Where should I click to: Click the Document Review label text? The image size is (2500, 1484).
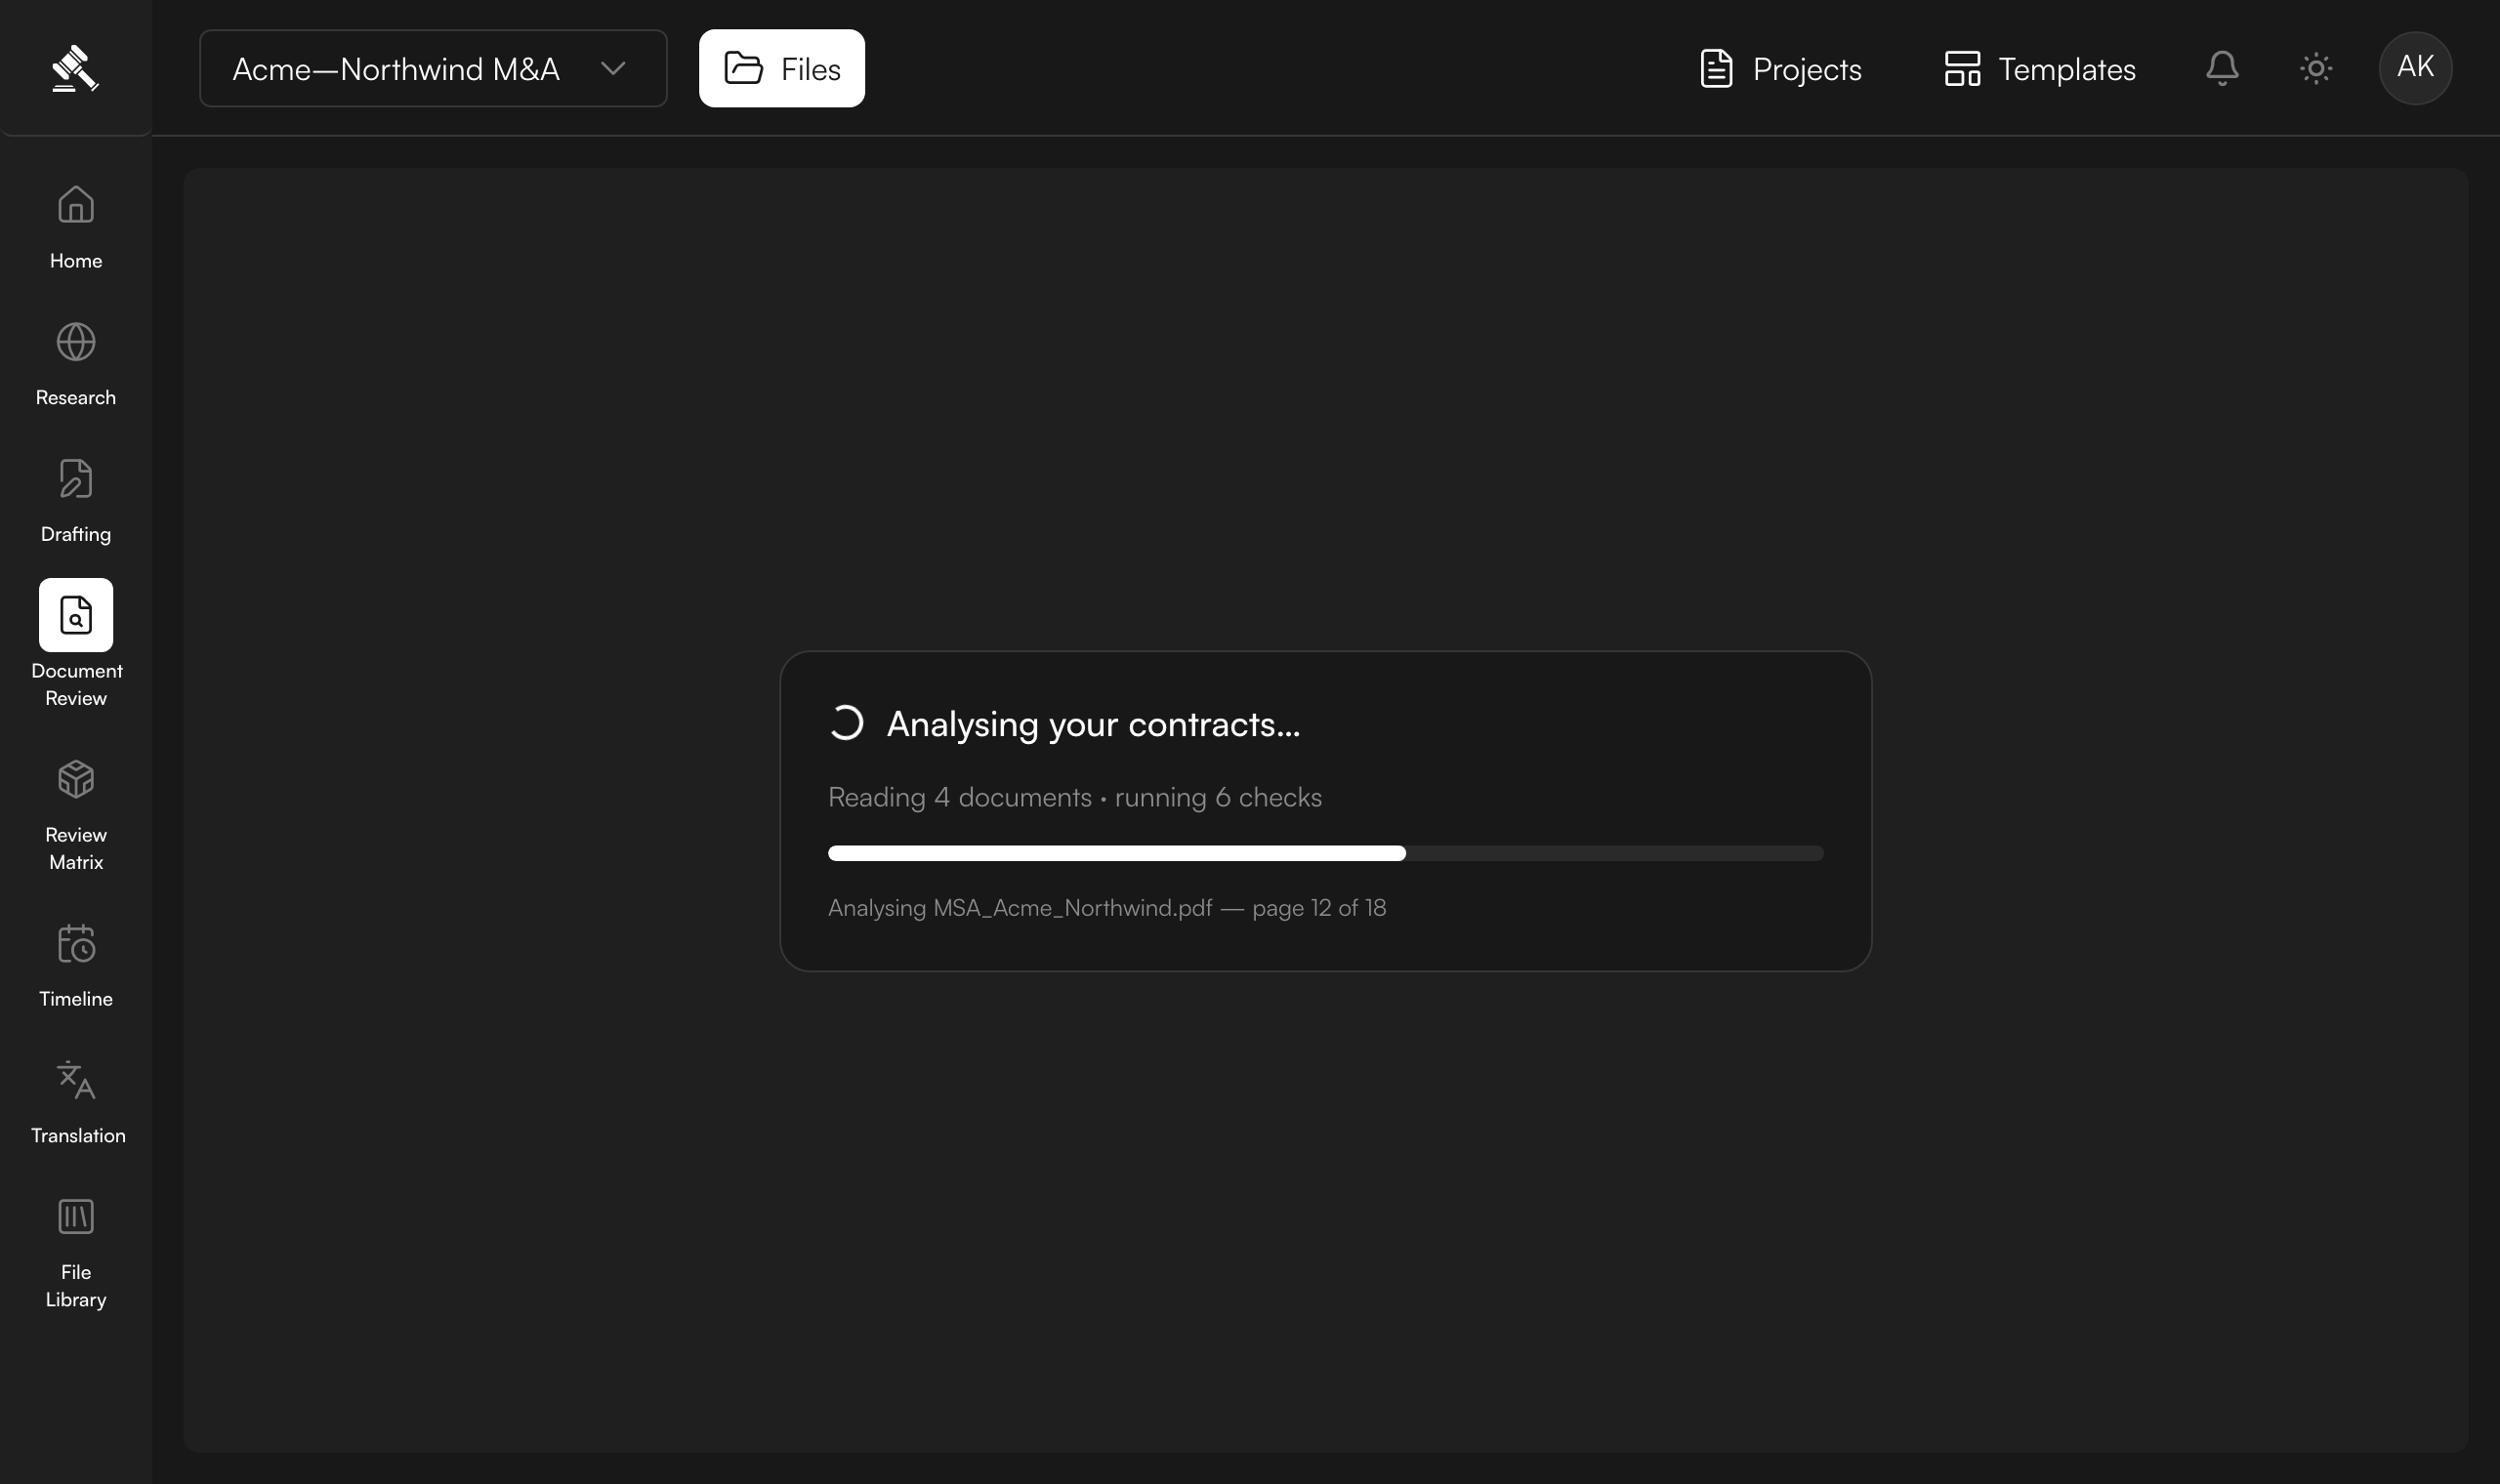(76, 684)
